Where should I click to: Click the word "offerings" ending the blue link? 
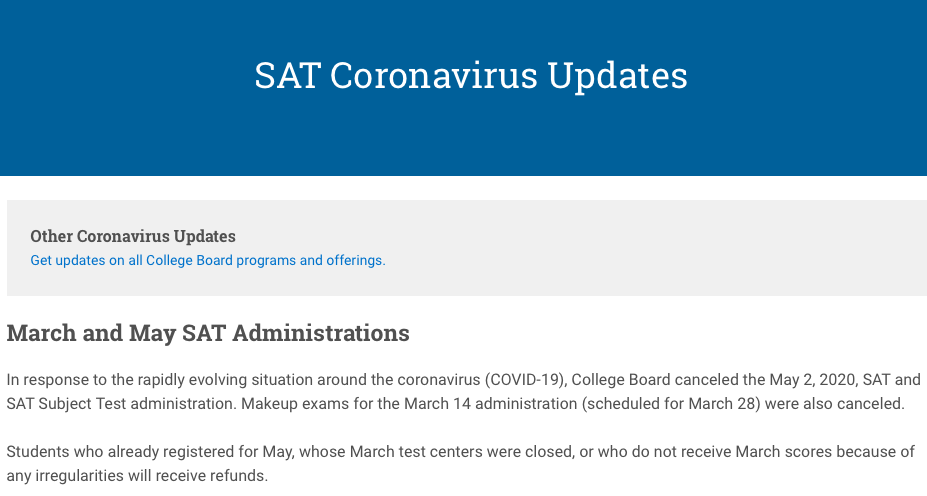(354, 261)
